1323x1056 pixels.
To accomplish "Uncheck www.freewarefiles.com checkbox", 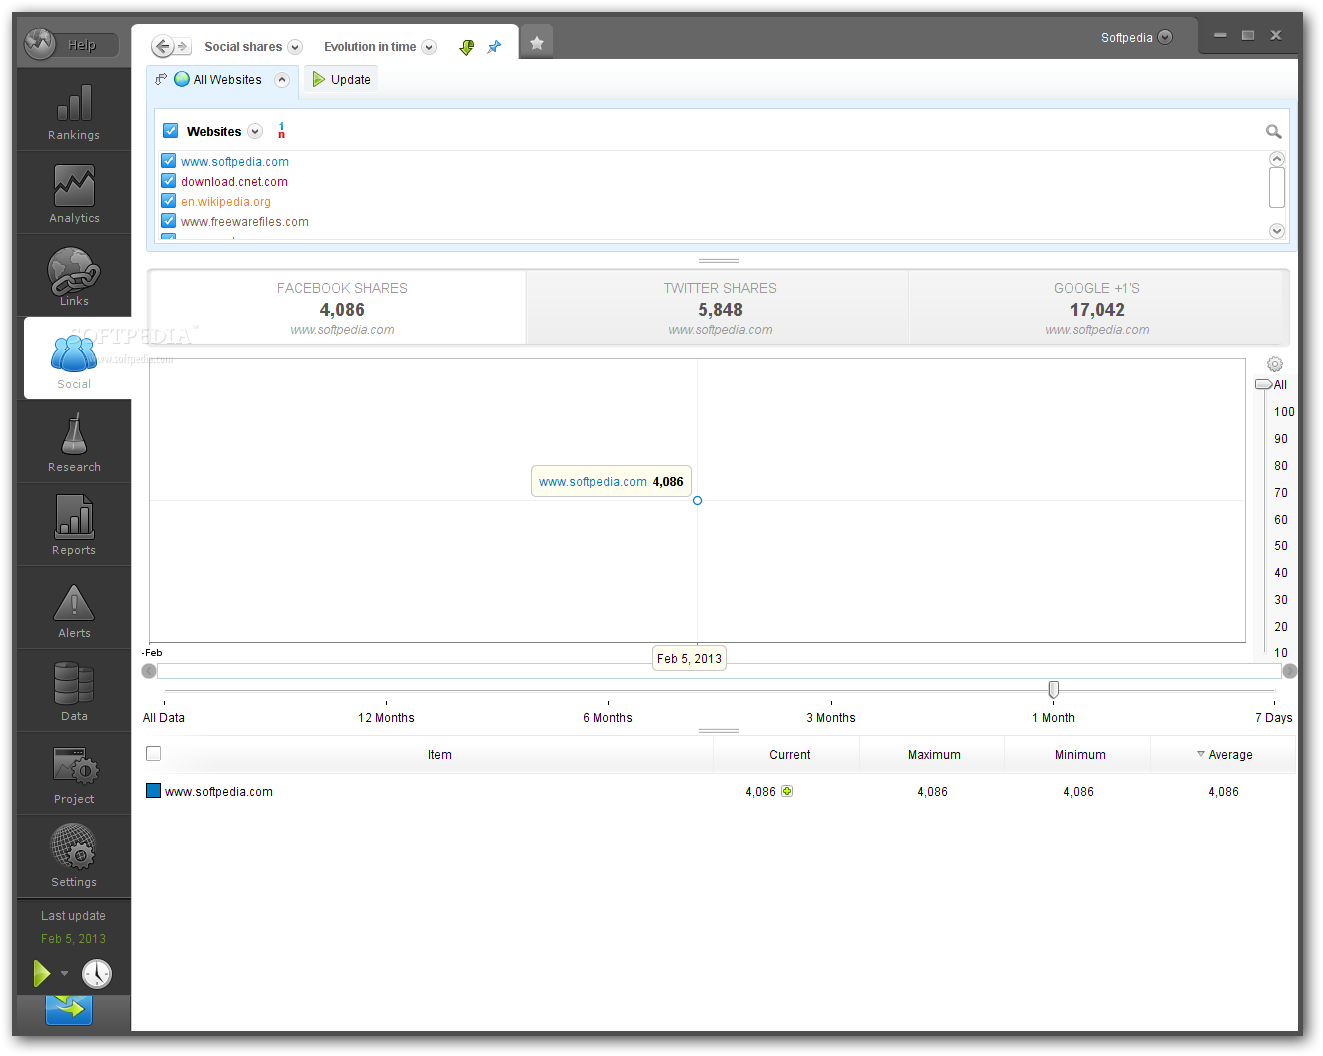I will pos(169,221).
